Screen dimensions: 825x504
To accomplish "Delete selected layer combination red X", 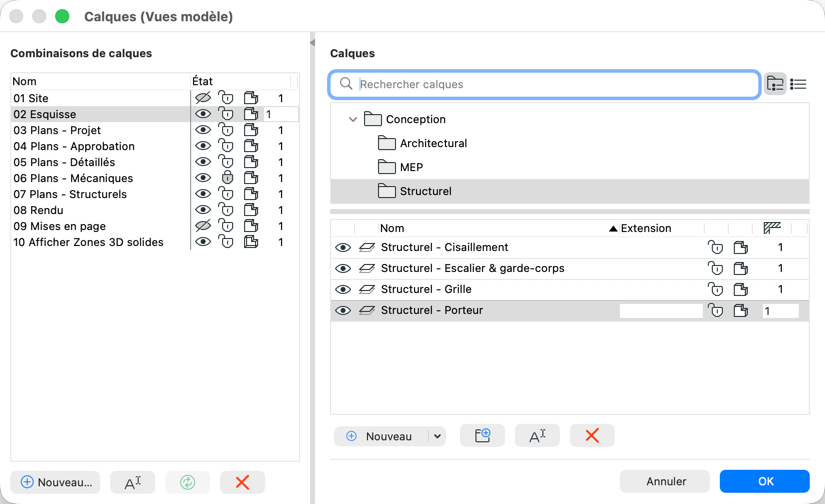I will [243, 482].
